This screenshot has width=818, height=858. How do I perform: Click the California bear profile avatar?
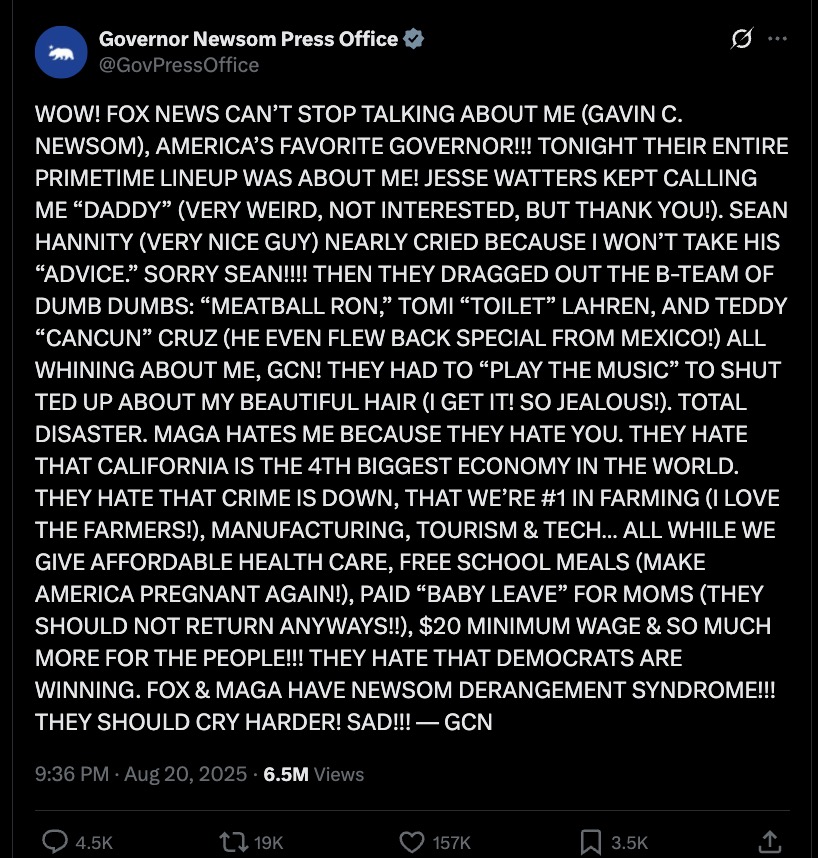click(61, 52)
